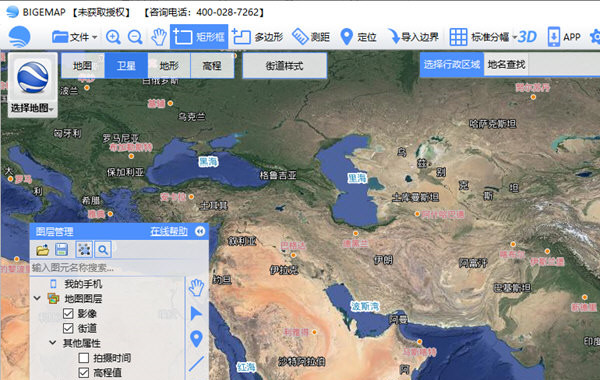The width and height of the screenshot is (600, 380).
Task: Switch to the 卫星 satellite tab
Action: tap(126, 65)
